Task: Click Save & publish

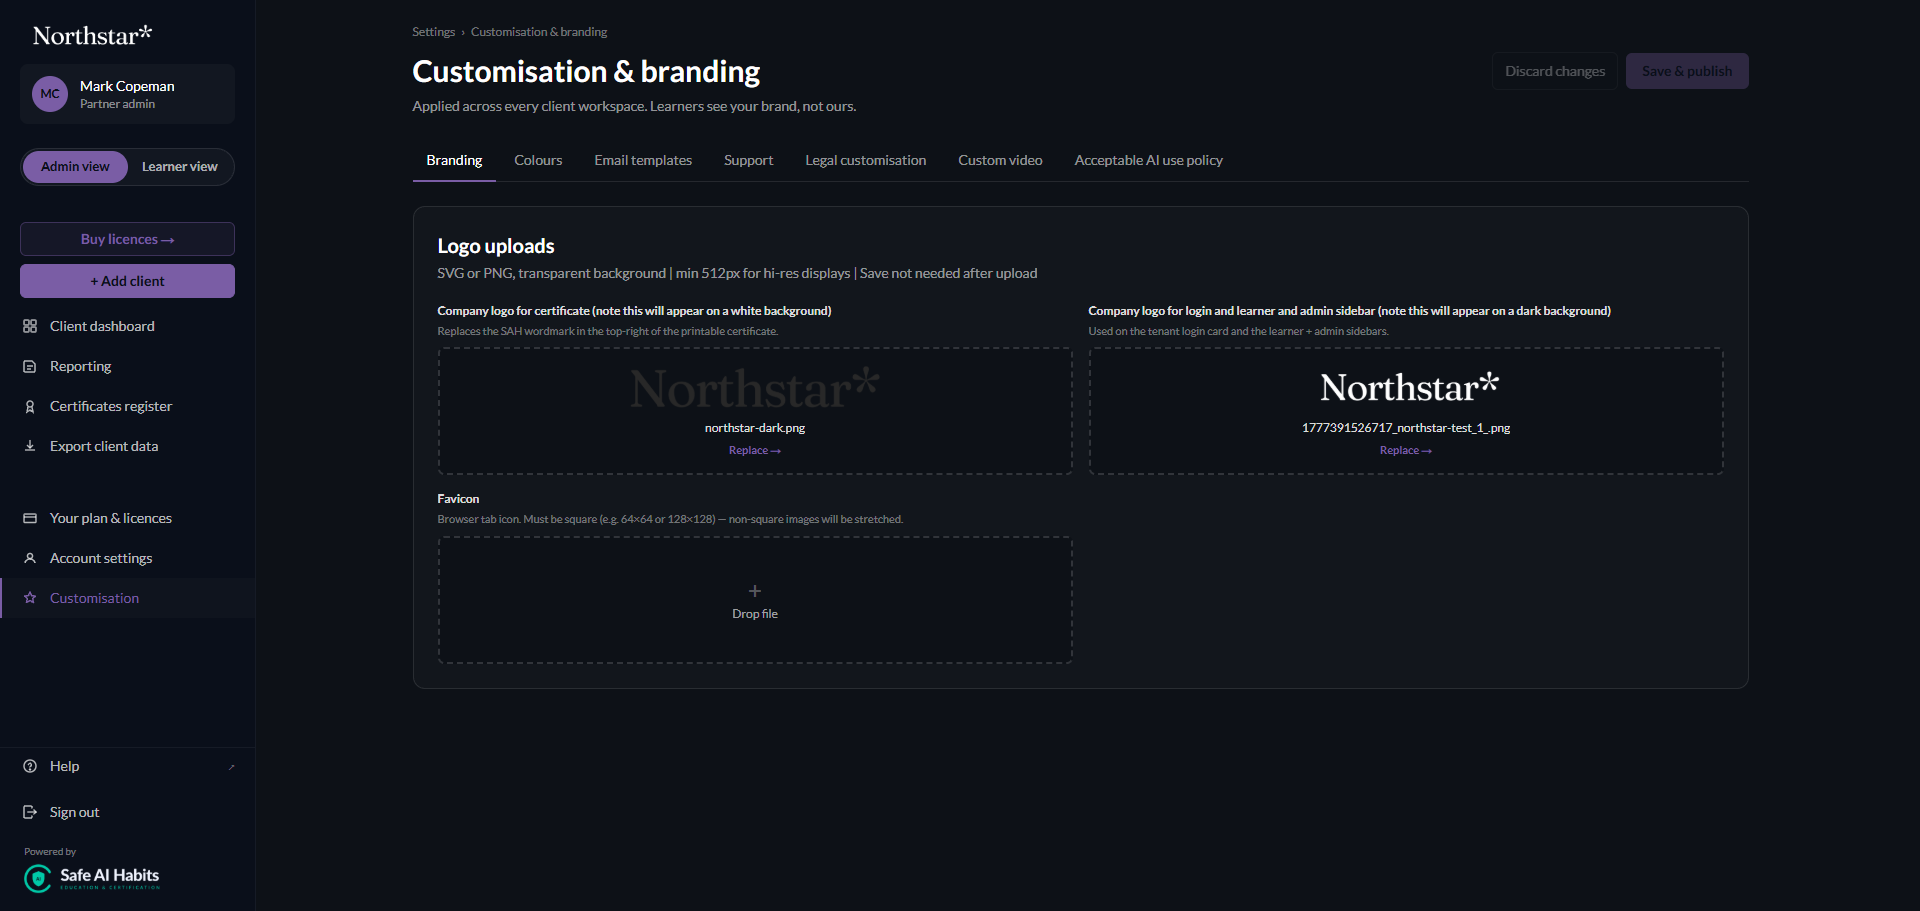Action: (x=1687, y=71)
